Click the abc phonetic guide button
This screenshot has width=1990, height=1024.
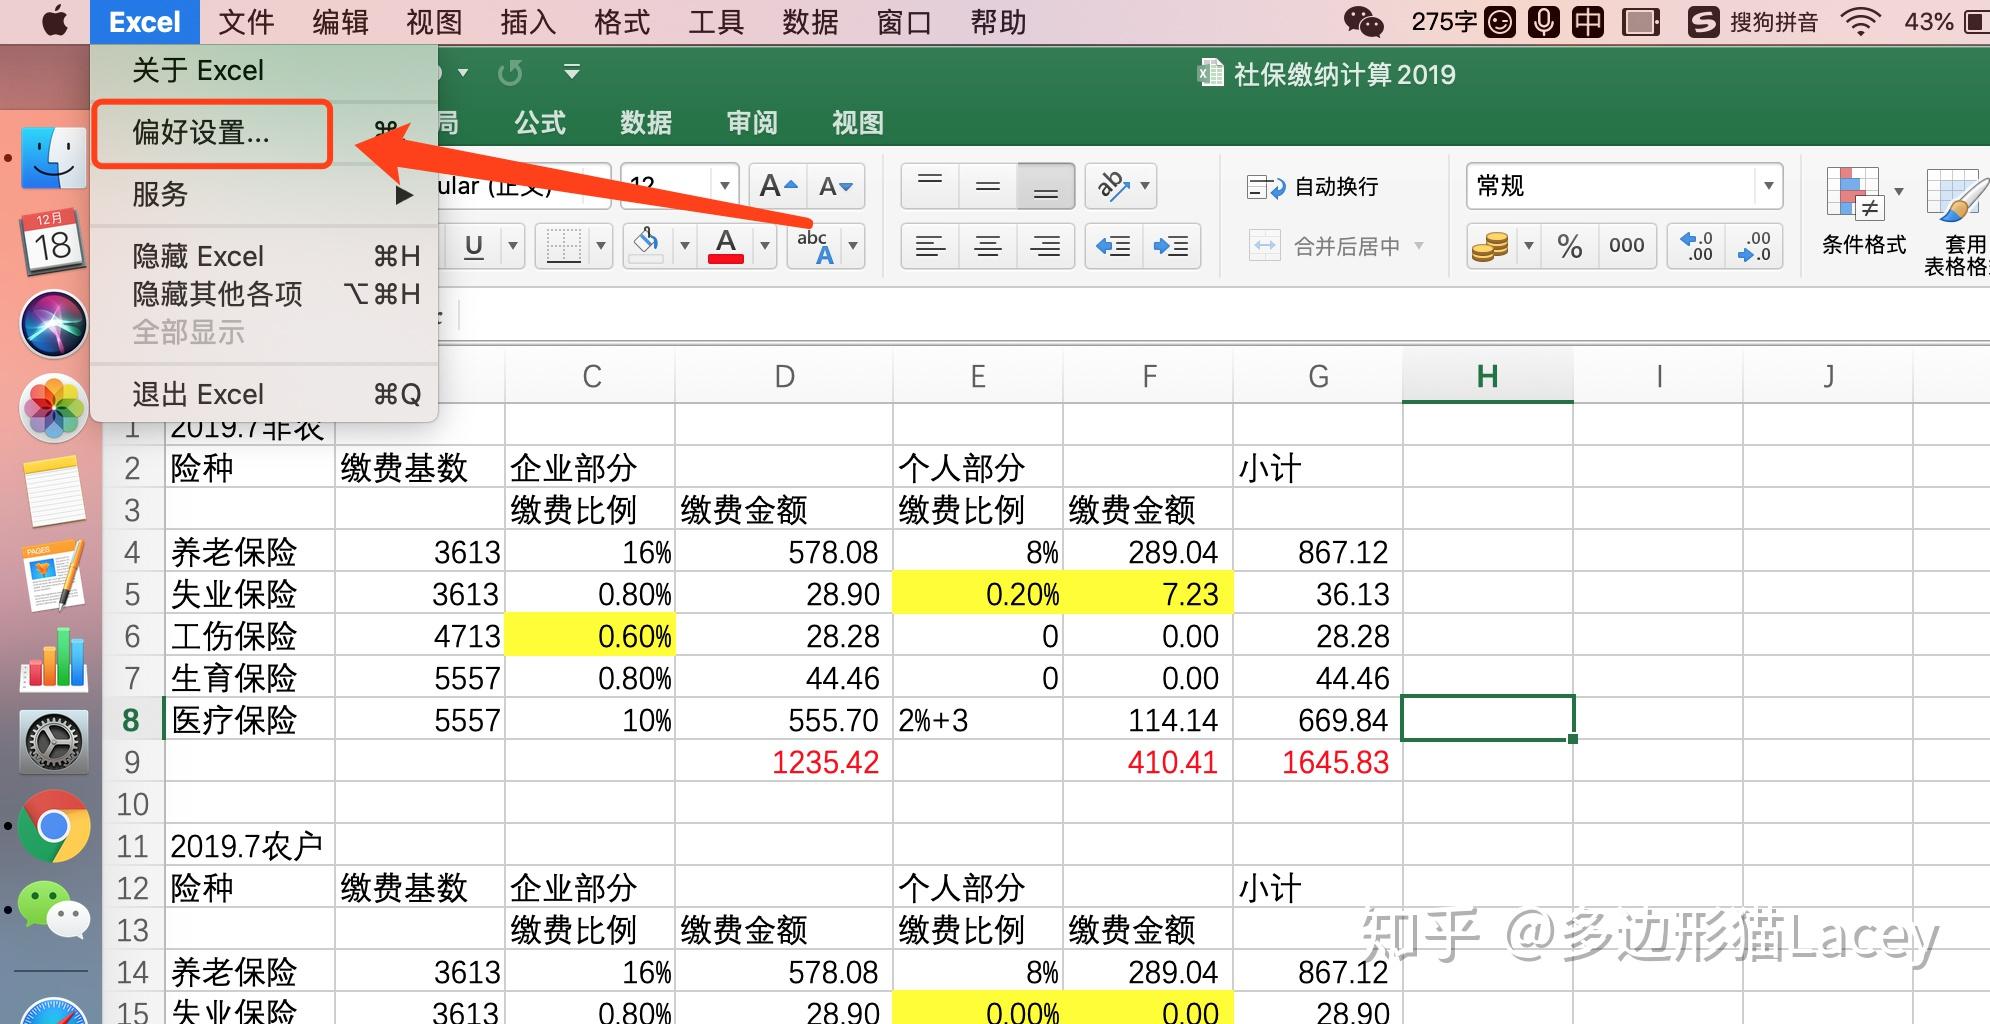pyautogui.click(x=816, y=246)
